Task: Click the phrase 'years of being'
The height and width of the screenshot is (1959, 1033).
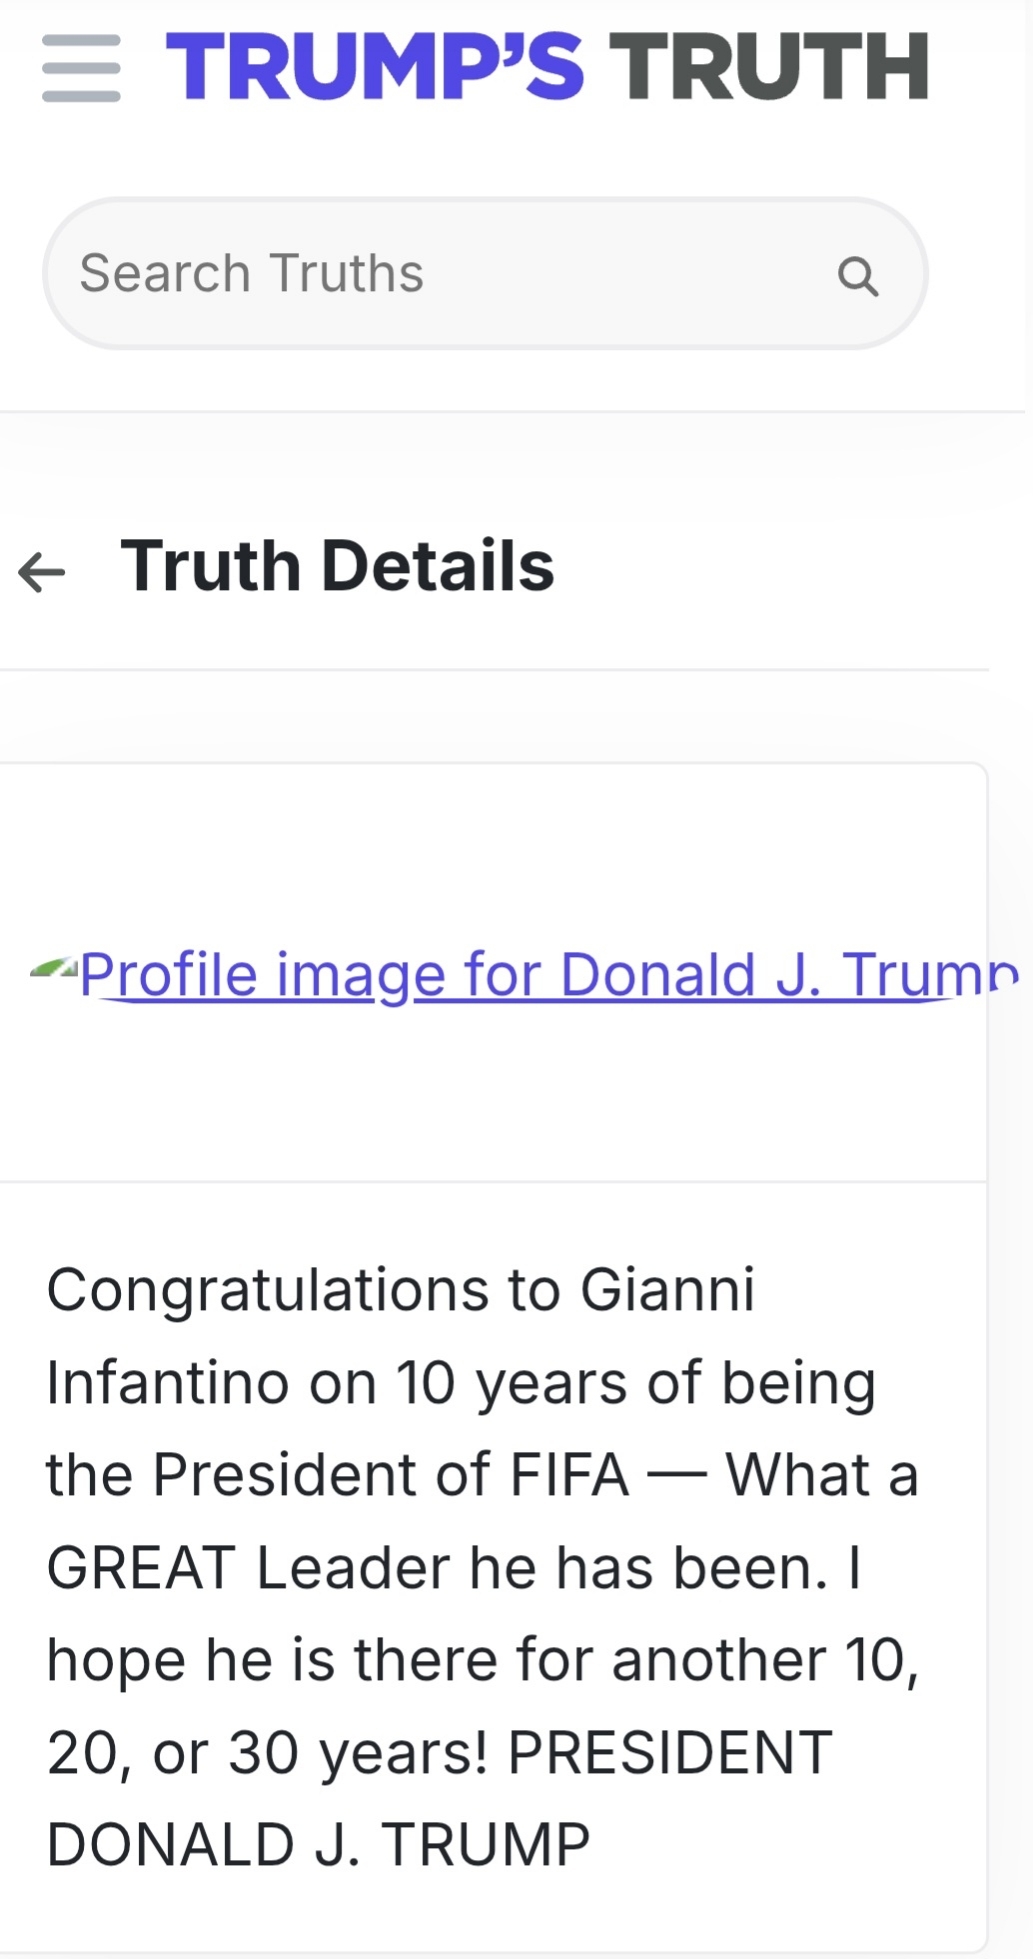Action: [675, 1384]
